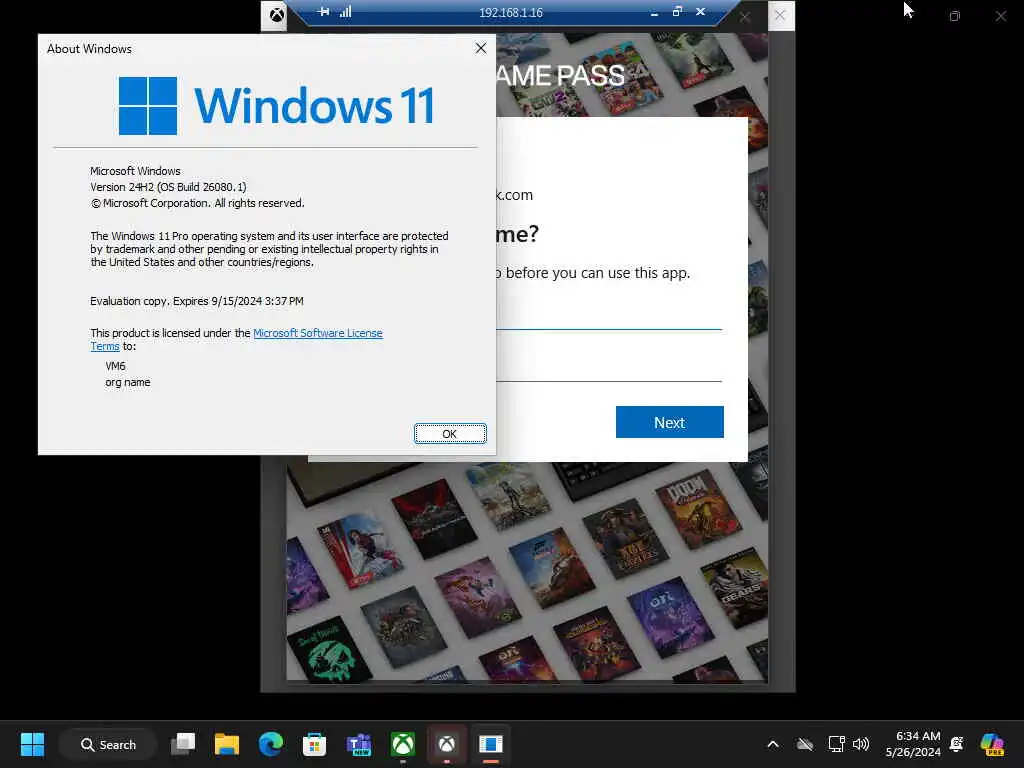Open the OneDrive tray icon
Screen dimensions: 1024x768
pos(805,744)
